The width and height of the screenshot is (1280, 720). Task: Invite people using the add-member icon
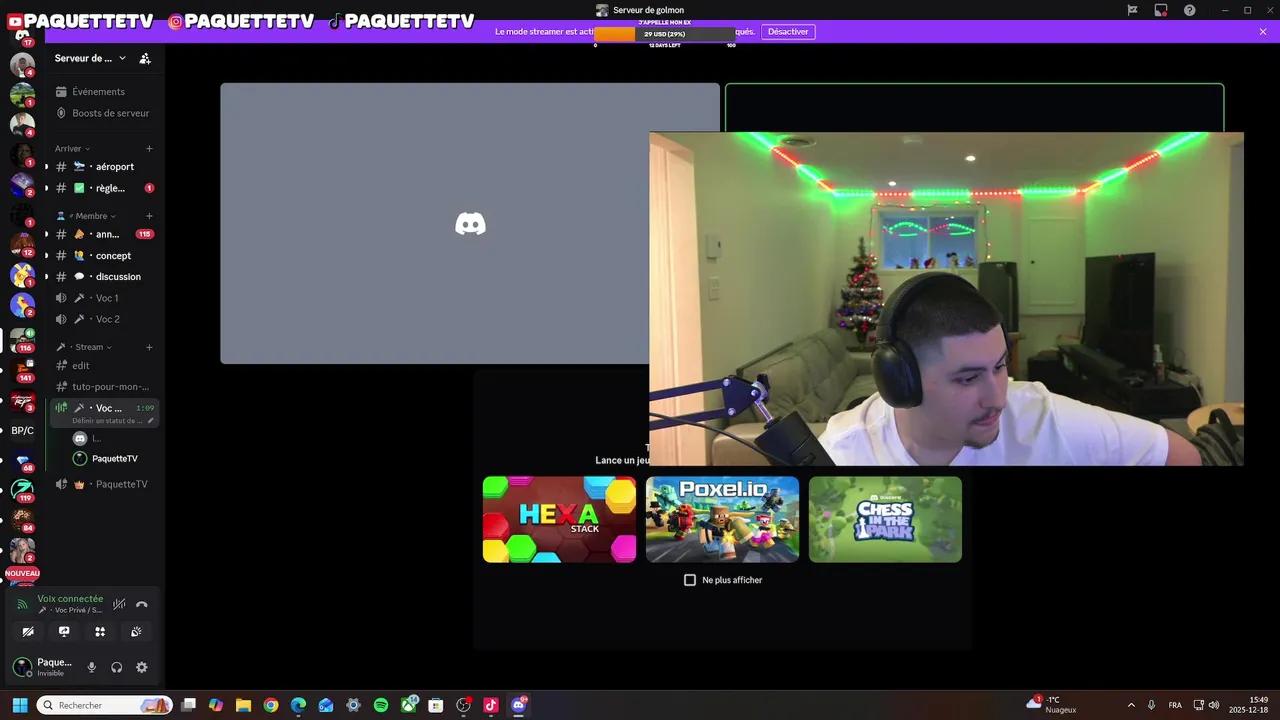(145, 58)
